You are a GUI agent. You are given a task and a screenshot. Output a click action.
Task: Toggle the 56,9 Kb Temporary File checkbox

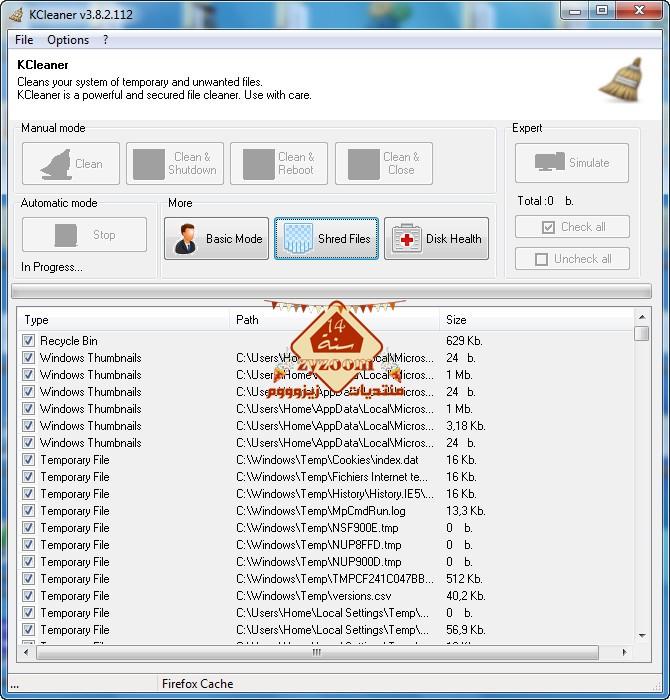[x=28, y=629]
